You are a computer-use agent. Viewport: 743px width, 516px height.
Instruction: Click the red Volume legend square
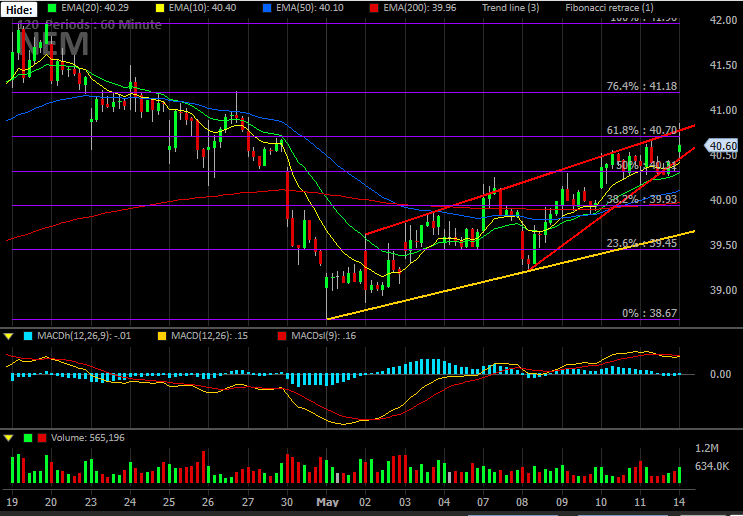coord(42,438)
